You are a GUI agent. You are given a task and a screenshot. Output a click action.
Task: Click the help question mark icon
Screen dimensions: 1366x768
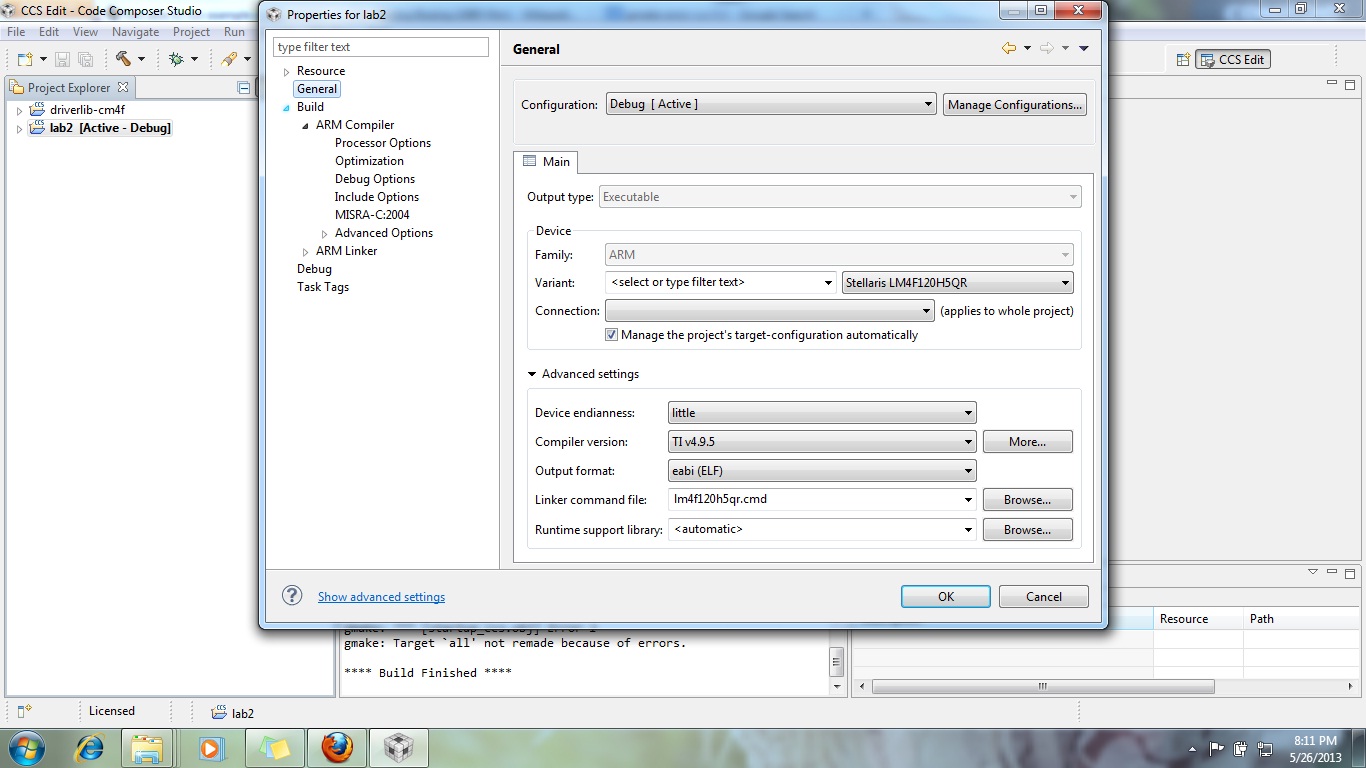292,595
